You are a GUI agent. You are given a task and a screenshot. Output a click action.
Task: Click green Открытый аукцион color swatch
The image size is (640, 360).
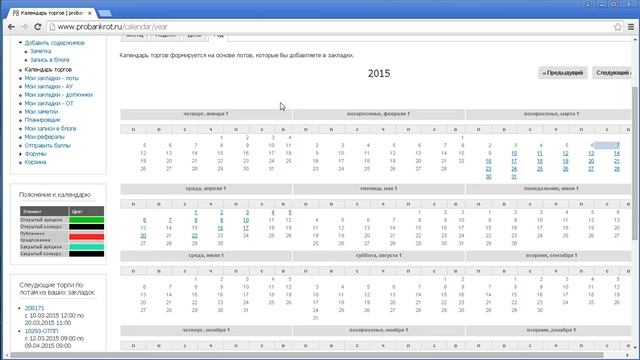coord(86,220)
